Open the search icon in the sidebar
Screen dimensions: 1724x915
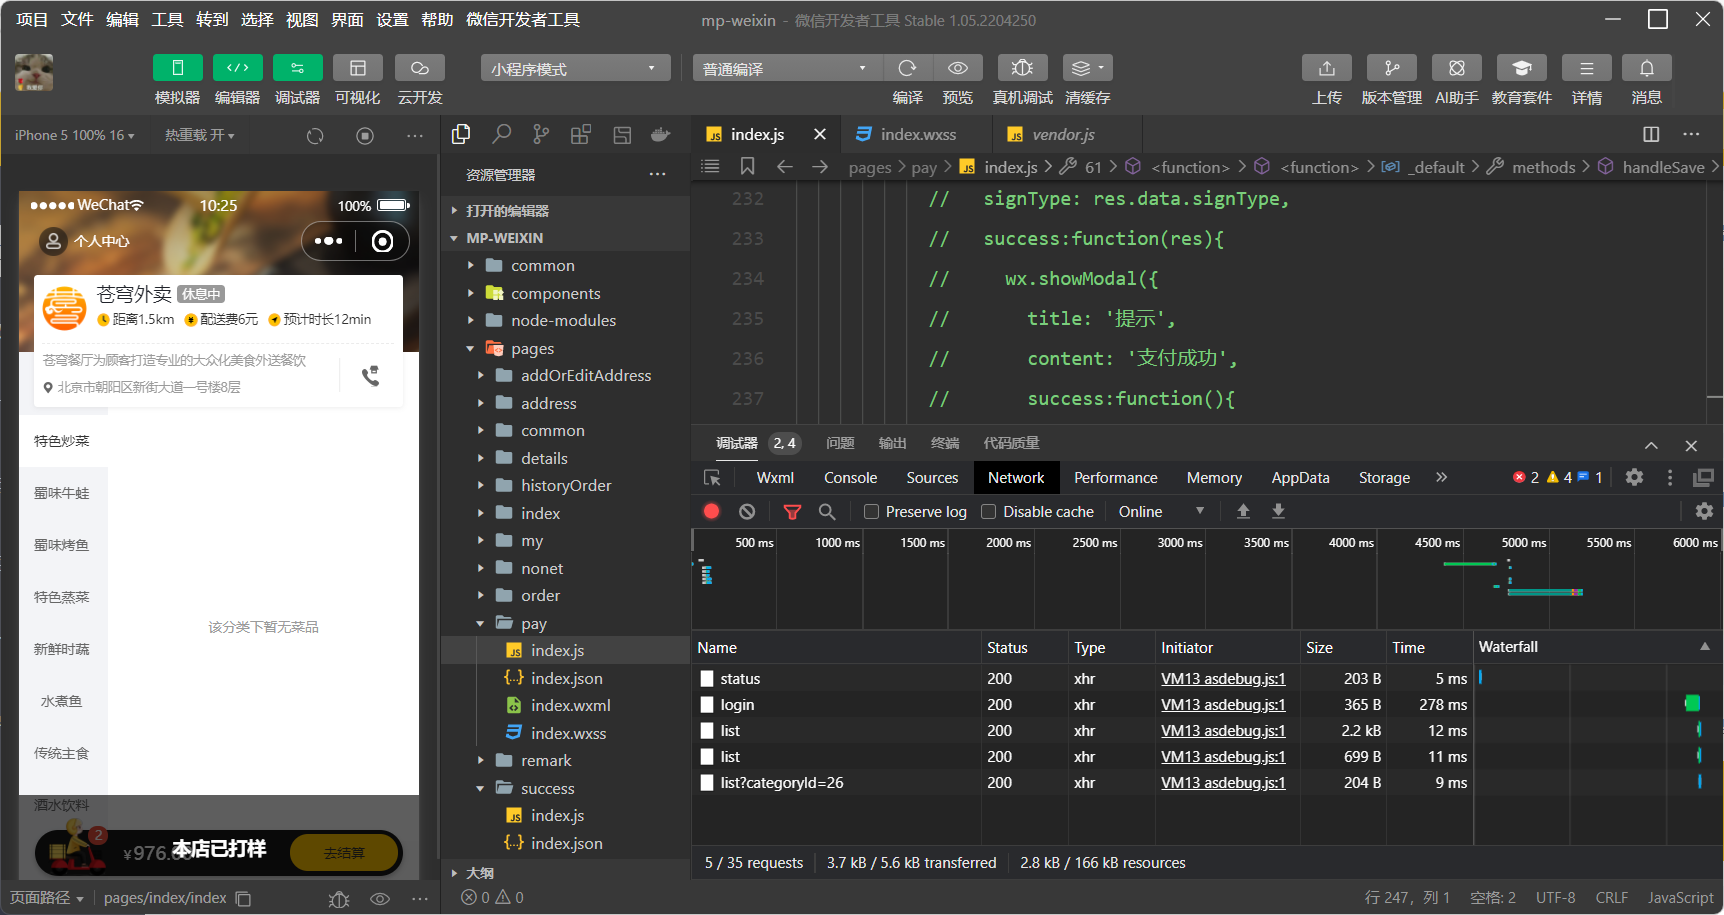pos(502,134)
